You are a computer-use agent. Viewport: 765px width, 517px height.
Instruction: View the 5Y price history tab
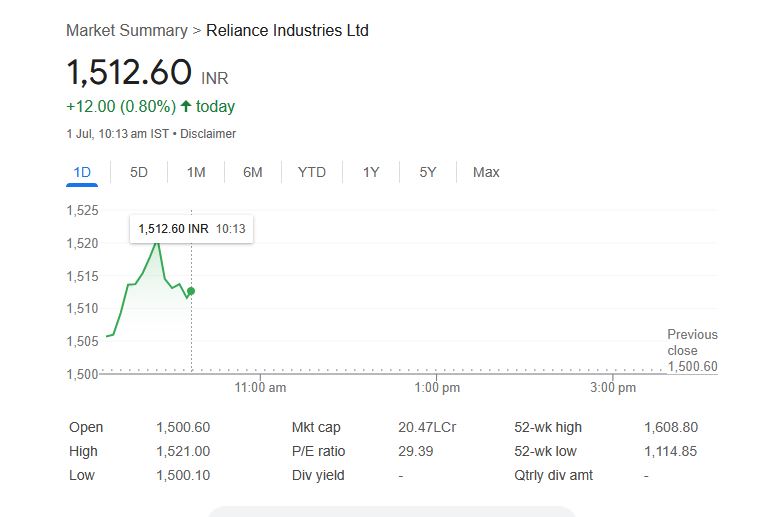click(x=428, y=172)
